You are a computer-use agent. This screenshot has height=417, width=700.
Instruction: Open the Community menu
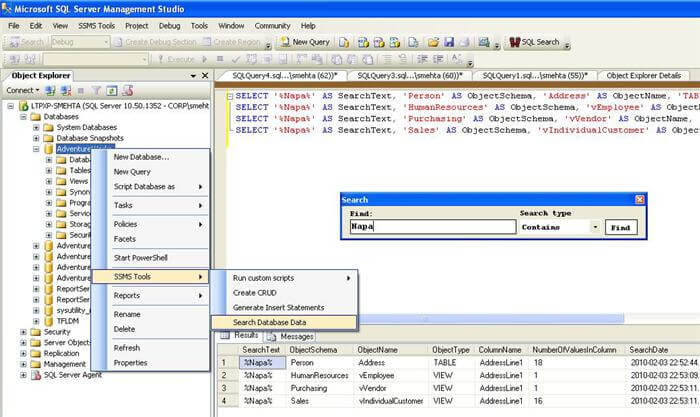(272, 26)
